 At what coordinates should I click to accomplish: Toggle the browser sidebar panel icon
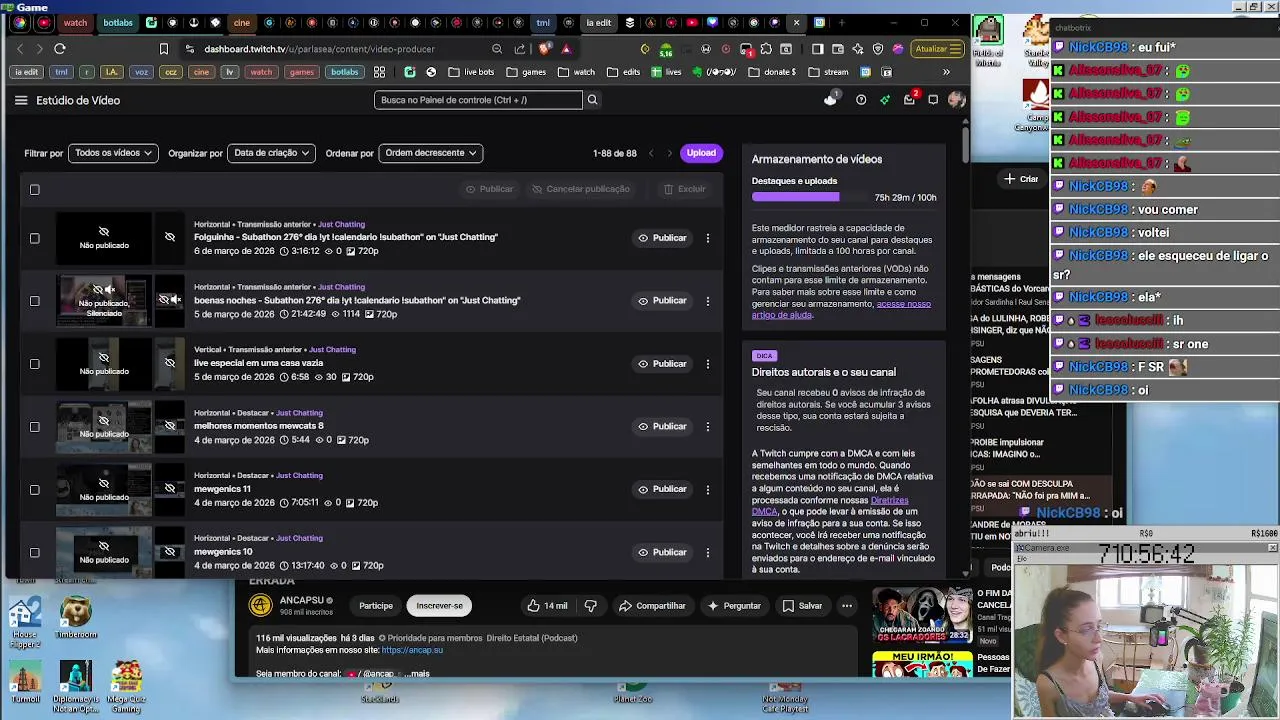click(x=817, y=49)
